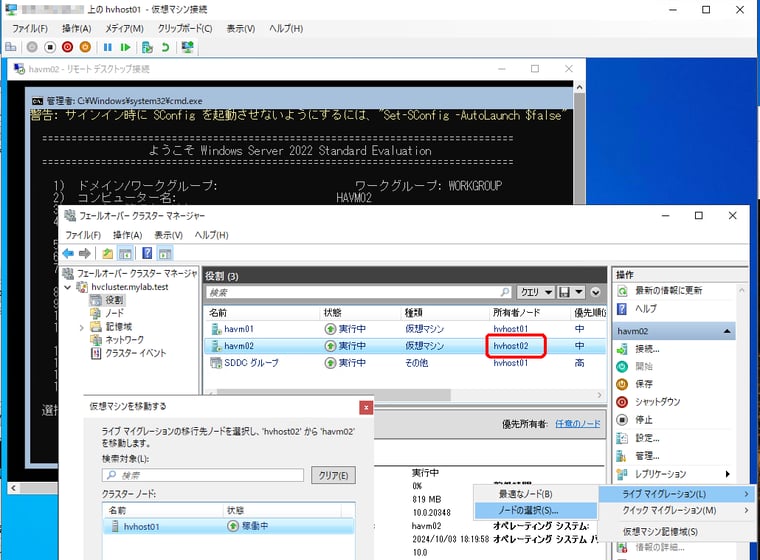Sort roles by the 状態 column header
760x560 pixels.
point(361,313)
